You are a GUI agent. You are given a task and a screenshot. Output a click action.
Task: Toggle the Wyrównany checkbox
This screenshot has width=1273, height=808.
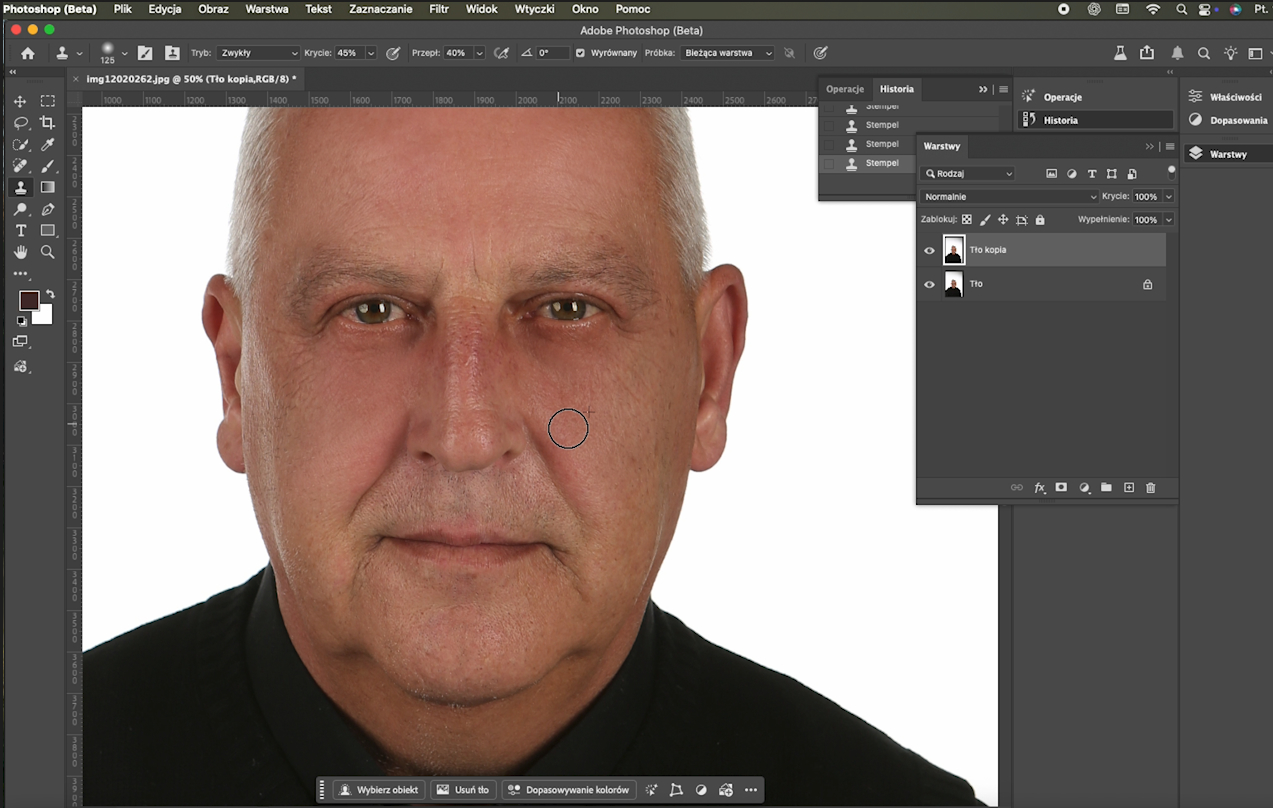pyautogui.click(x=580, y=53)
